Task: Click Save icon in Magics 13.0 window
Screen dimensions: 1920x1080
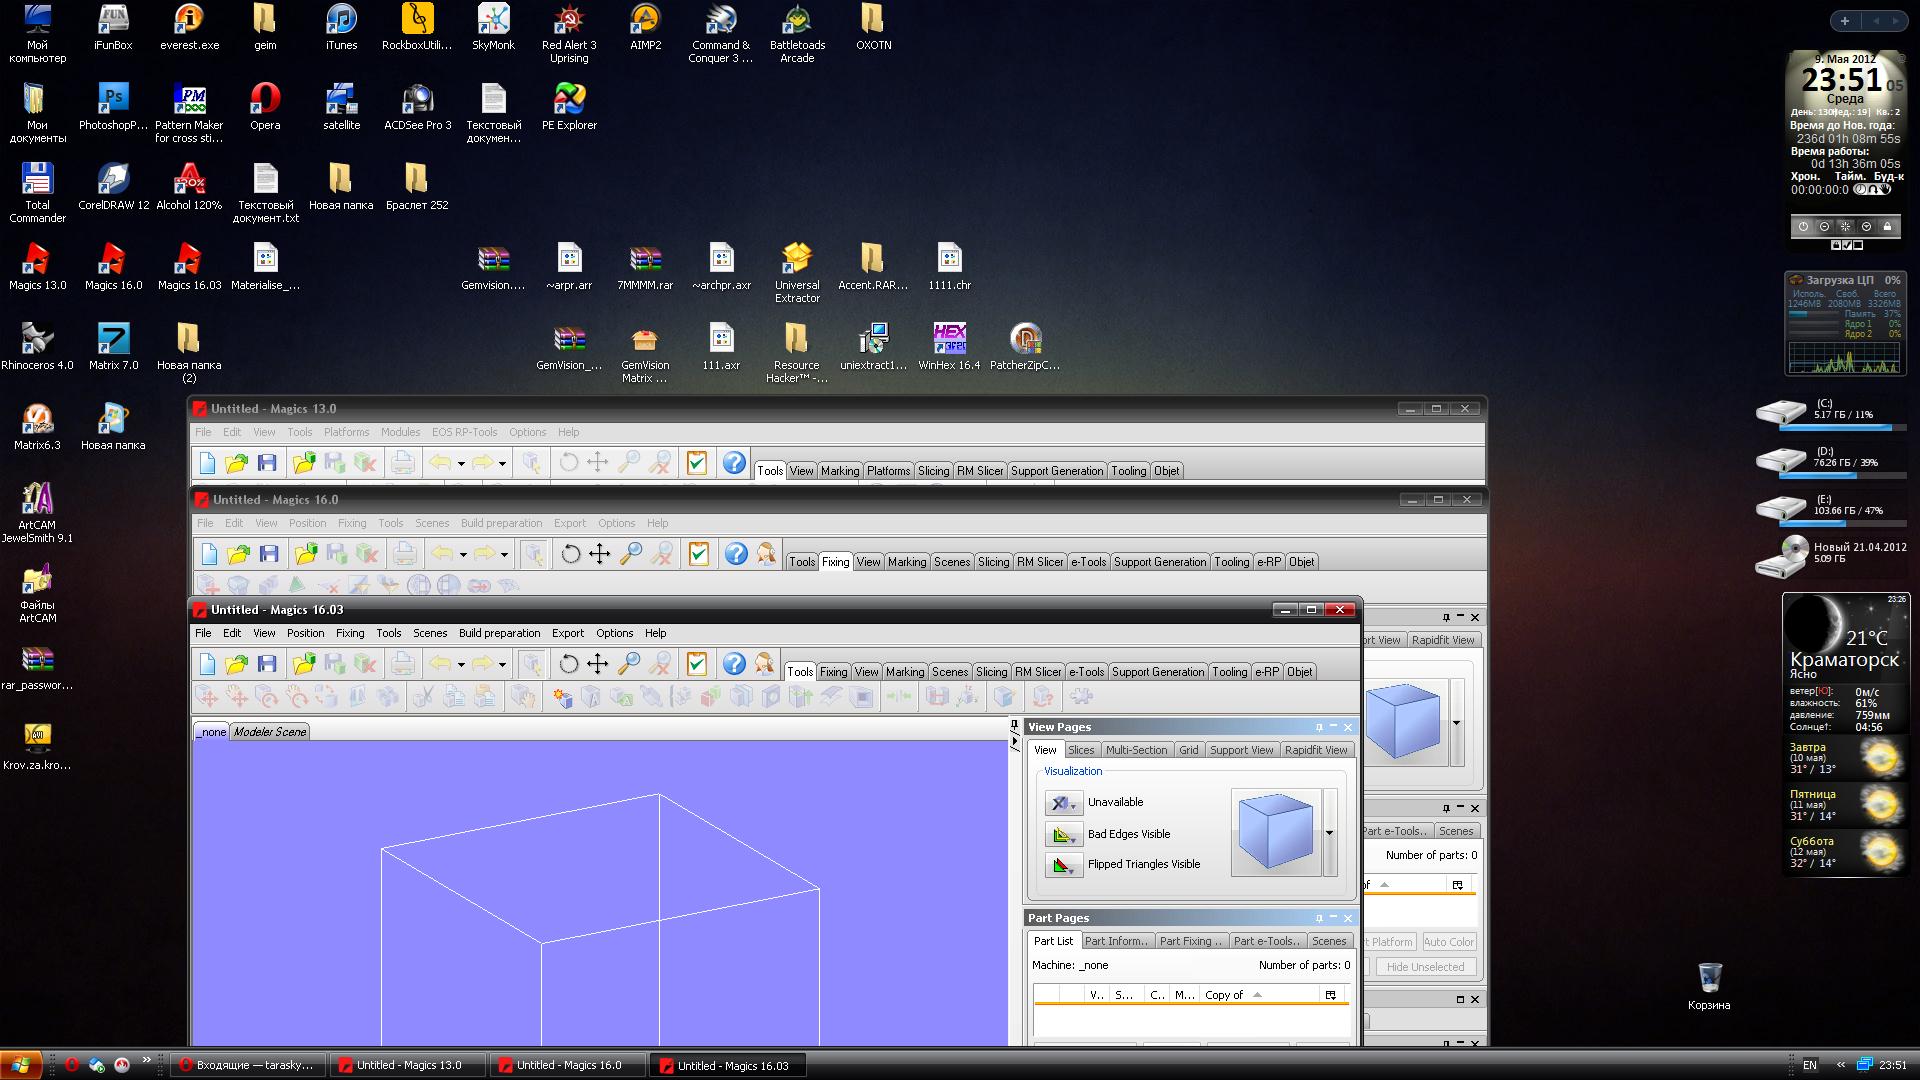Action: [x=267, y=463]
